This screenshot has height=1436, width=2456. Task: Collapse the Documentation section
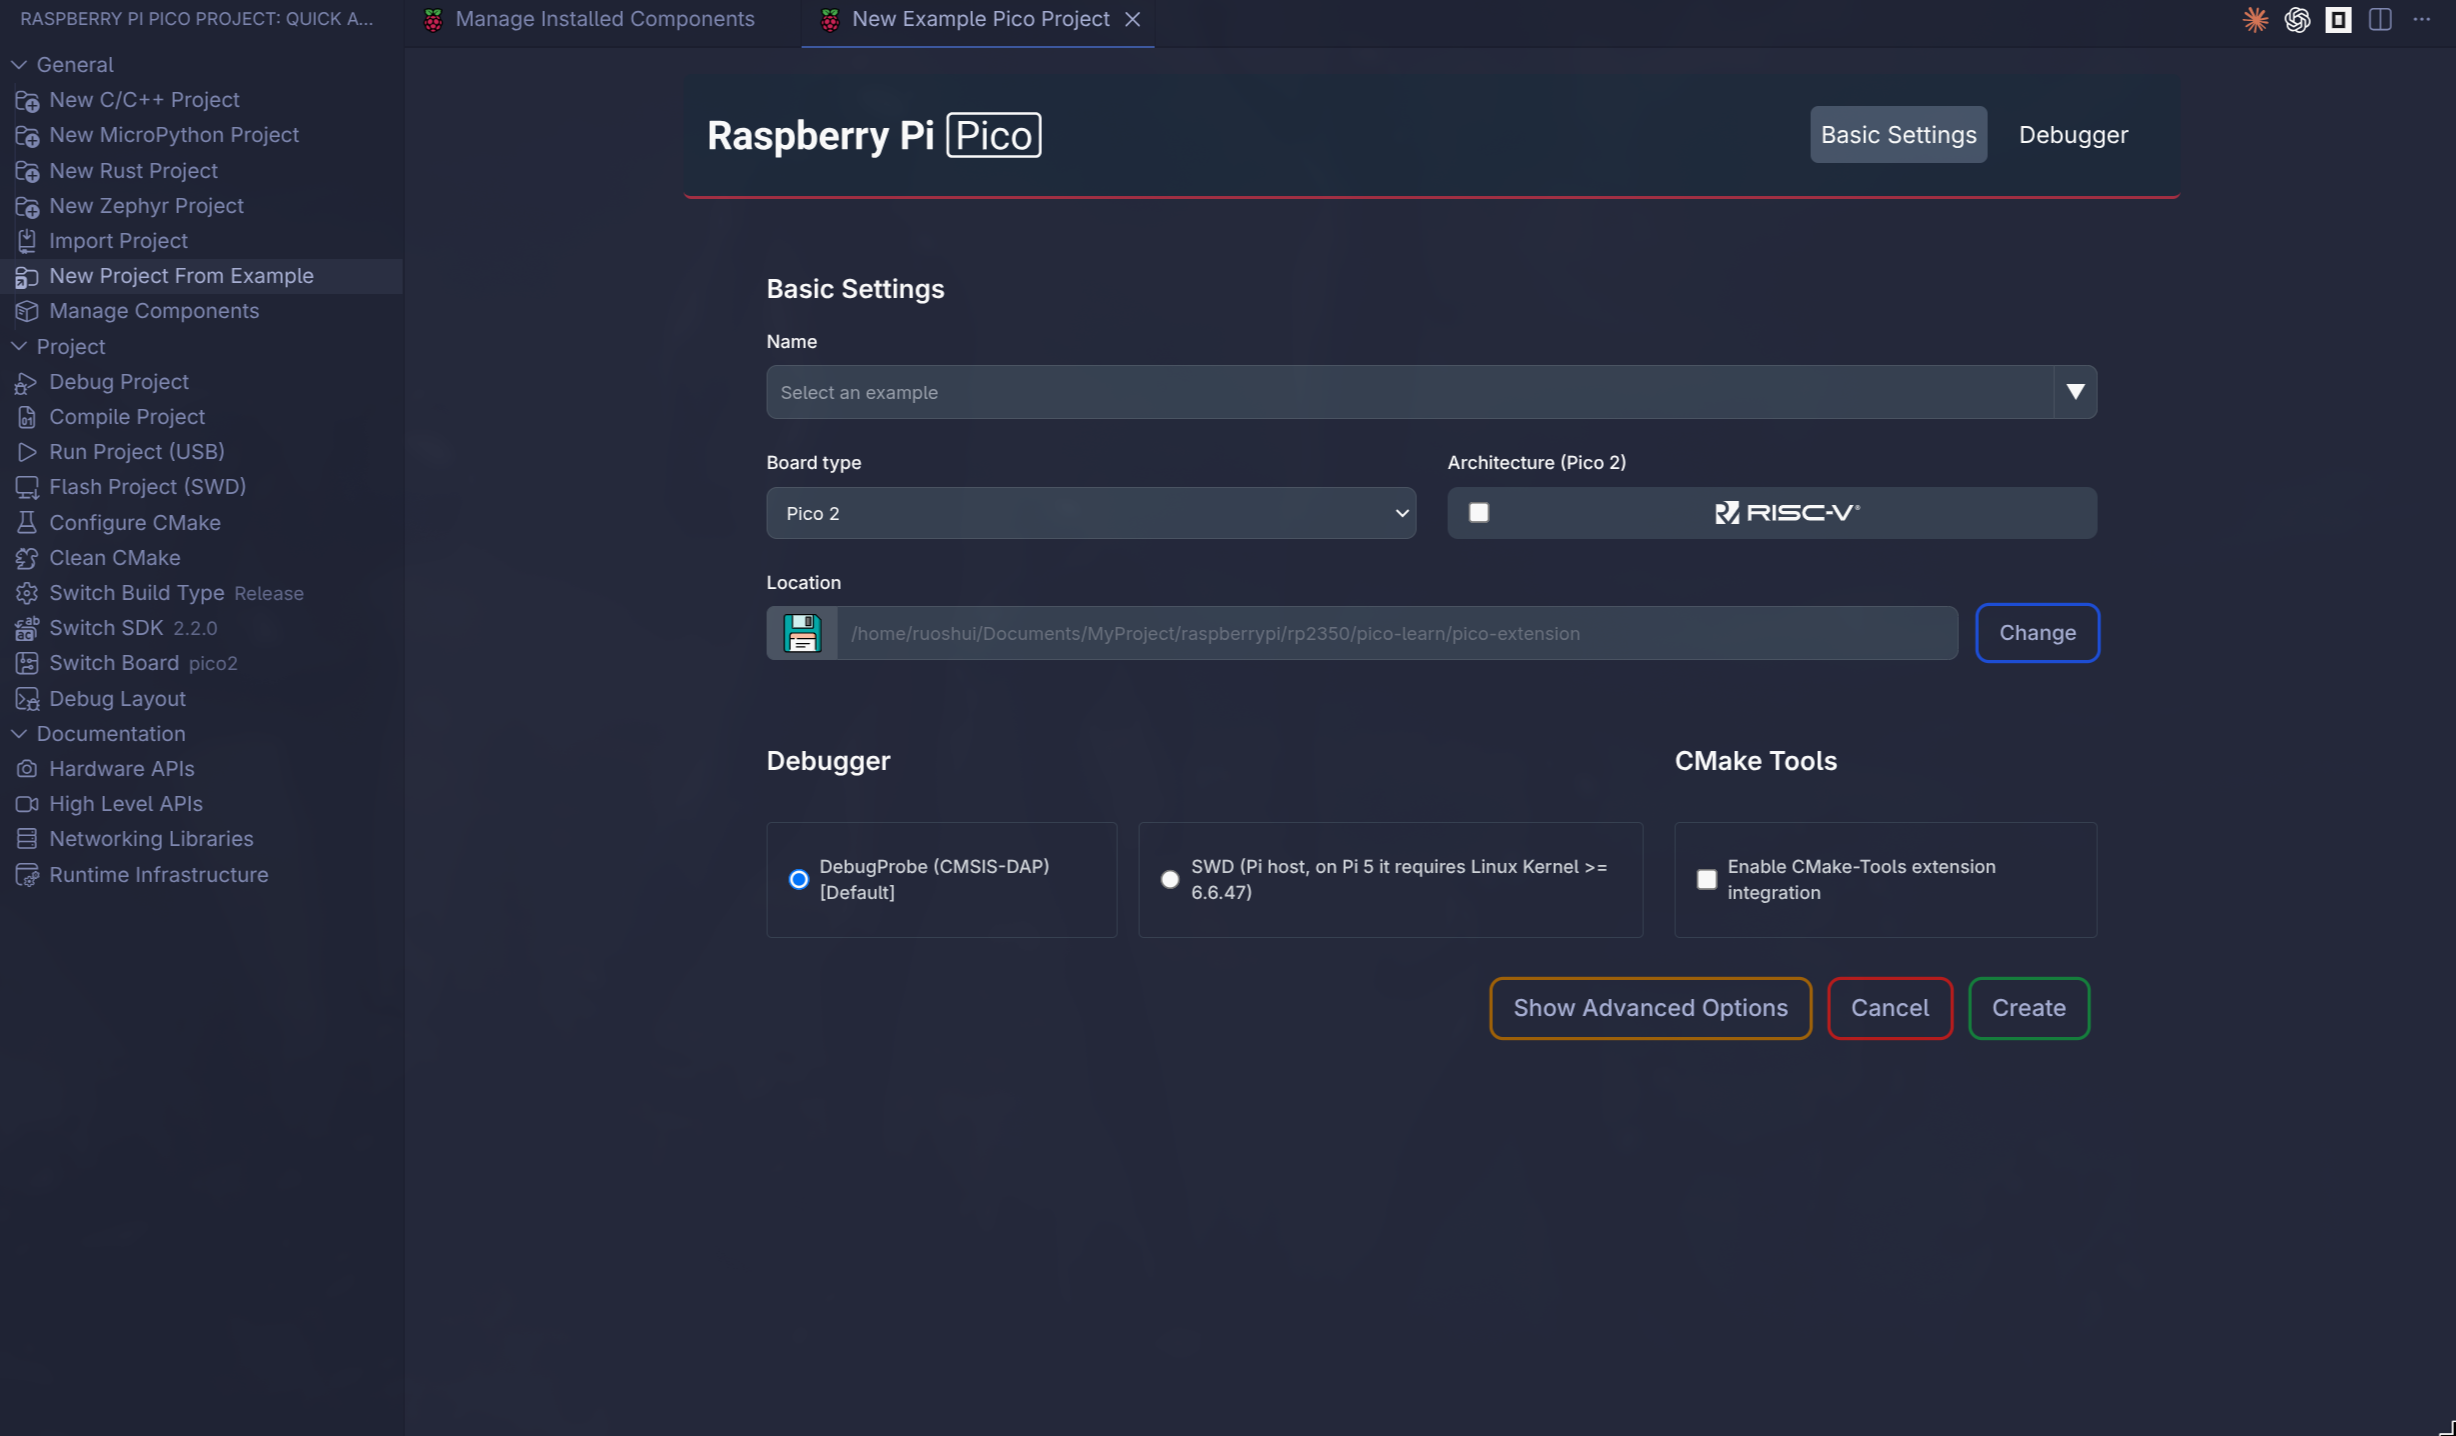pos(18,734)
